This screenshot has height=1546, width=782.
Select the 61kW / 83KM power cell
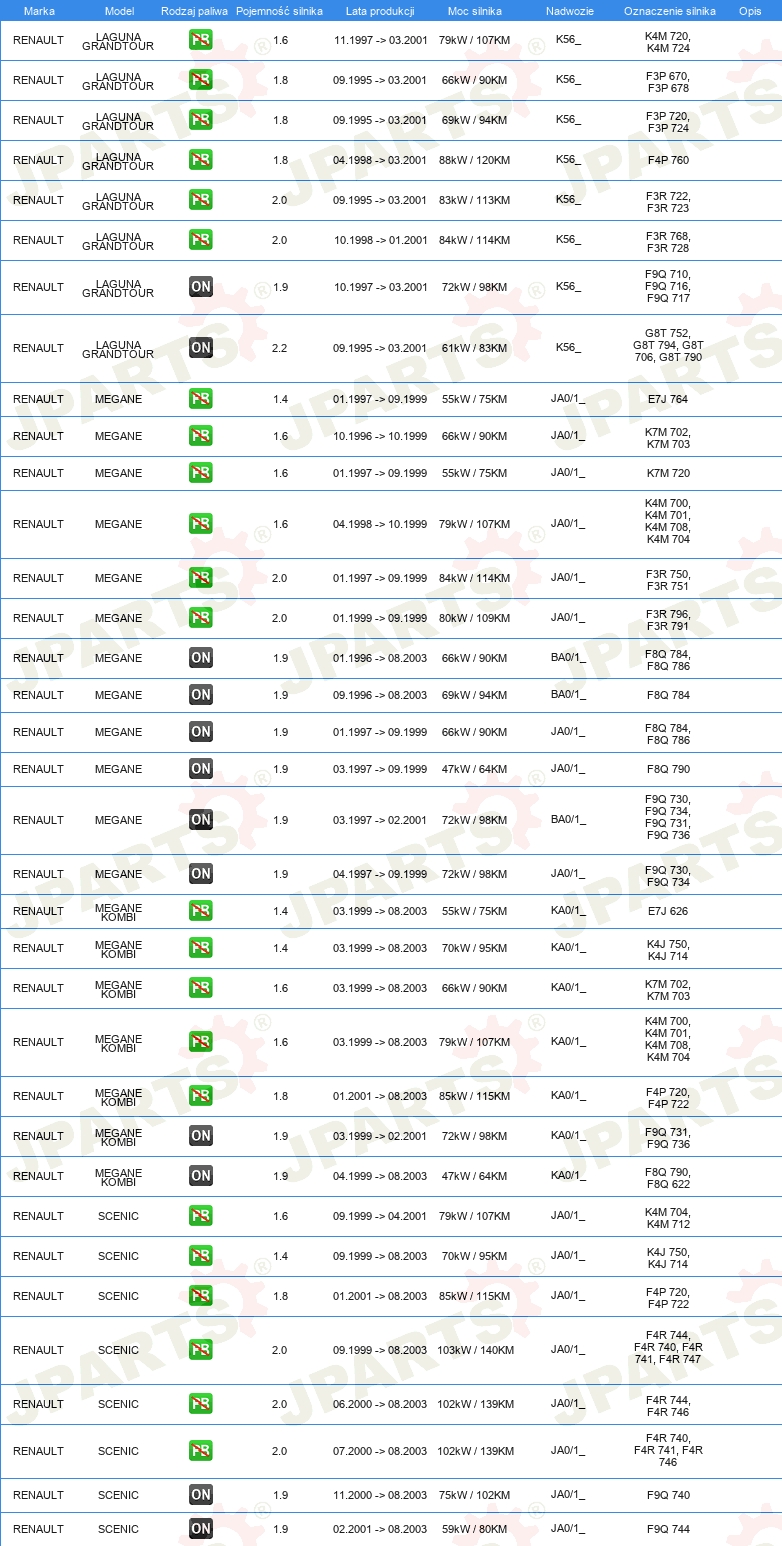[x=474, y=348]
